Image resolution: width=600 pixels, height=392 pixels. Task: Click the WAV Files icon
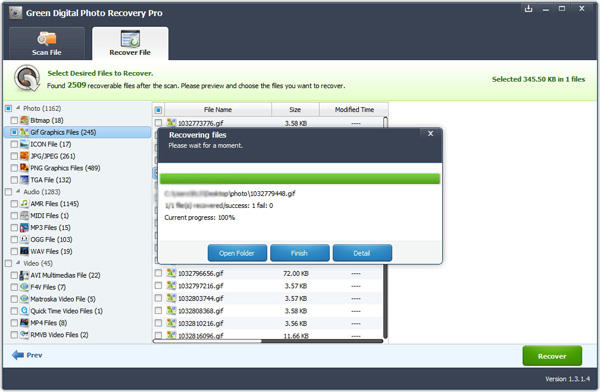click(x=24, y=251)
